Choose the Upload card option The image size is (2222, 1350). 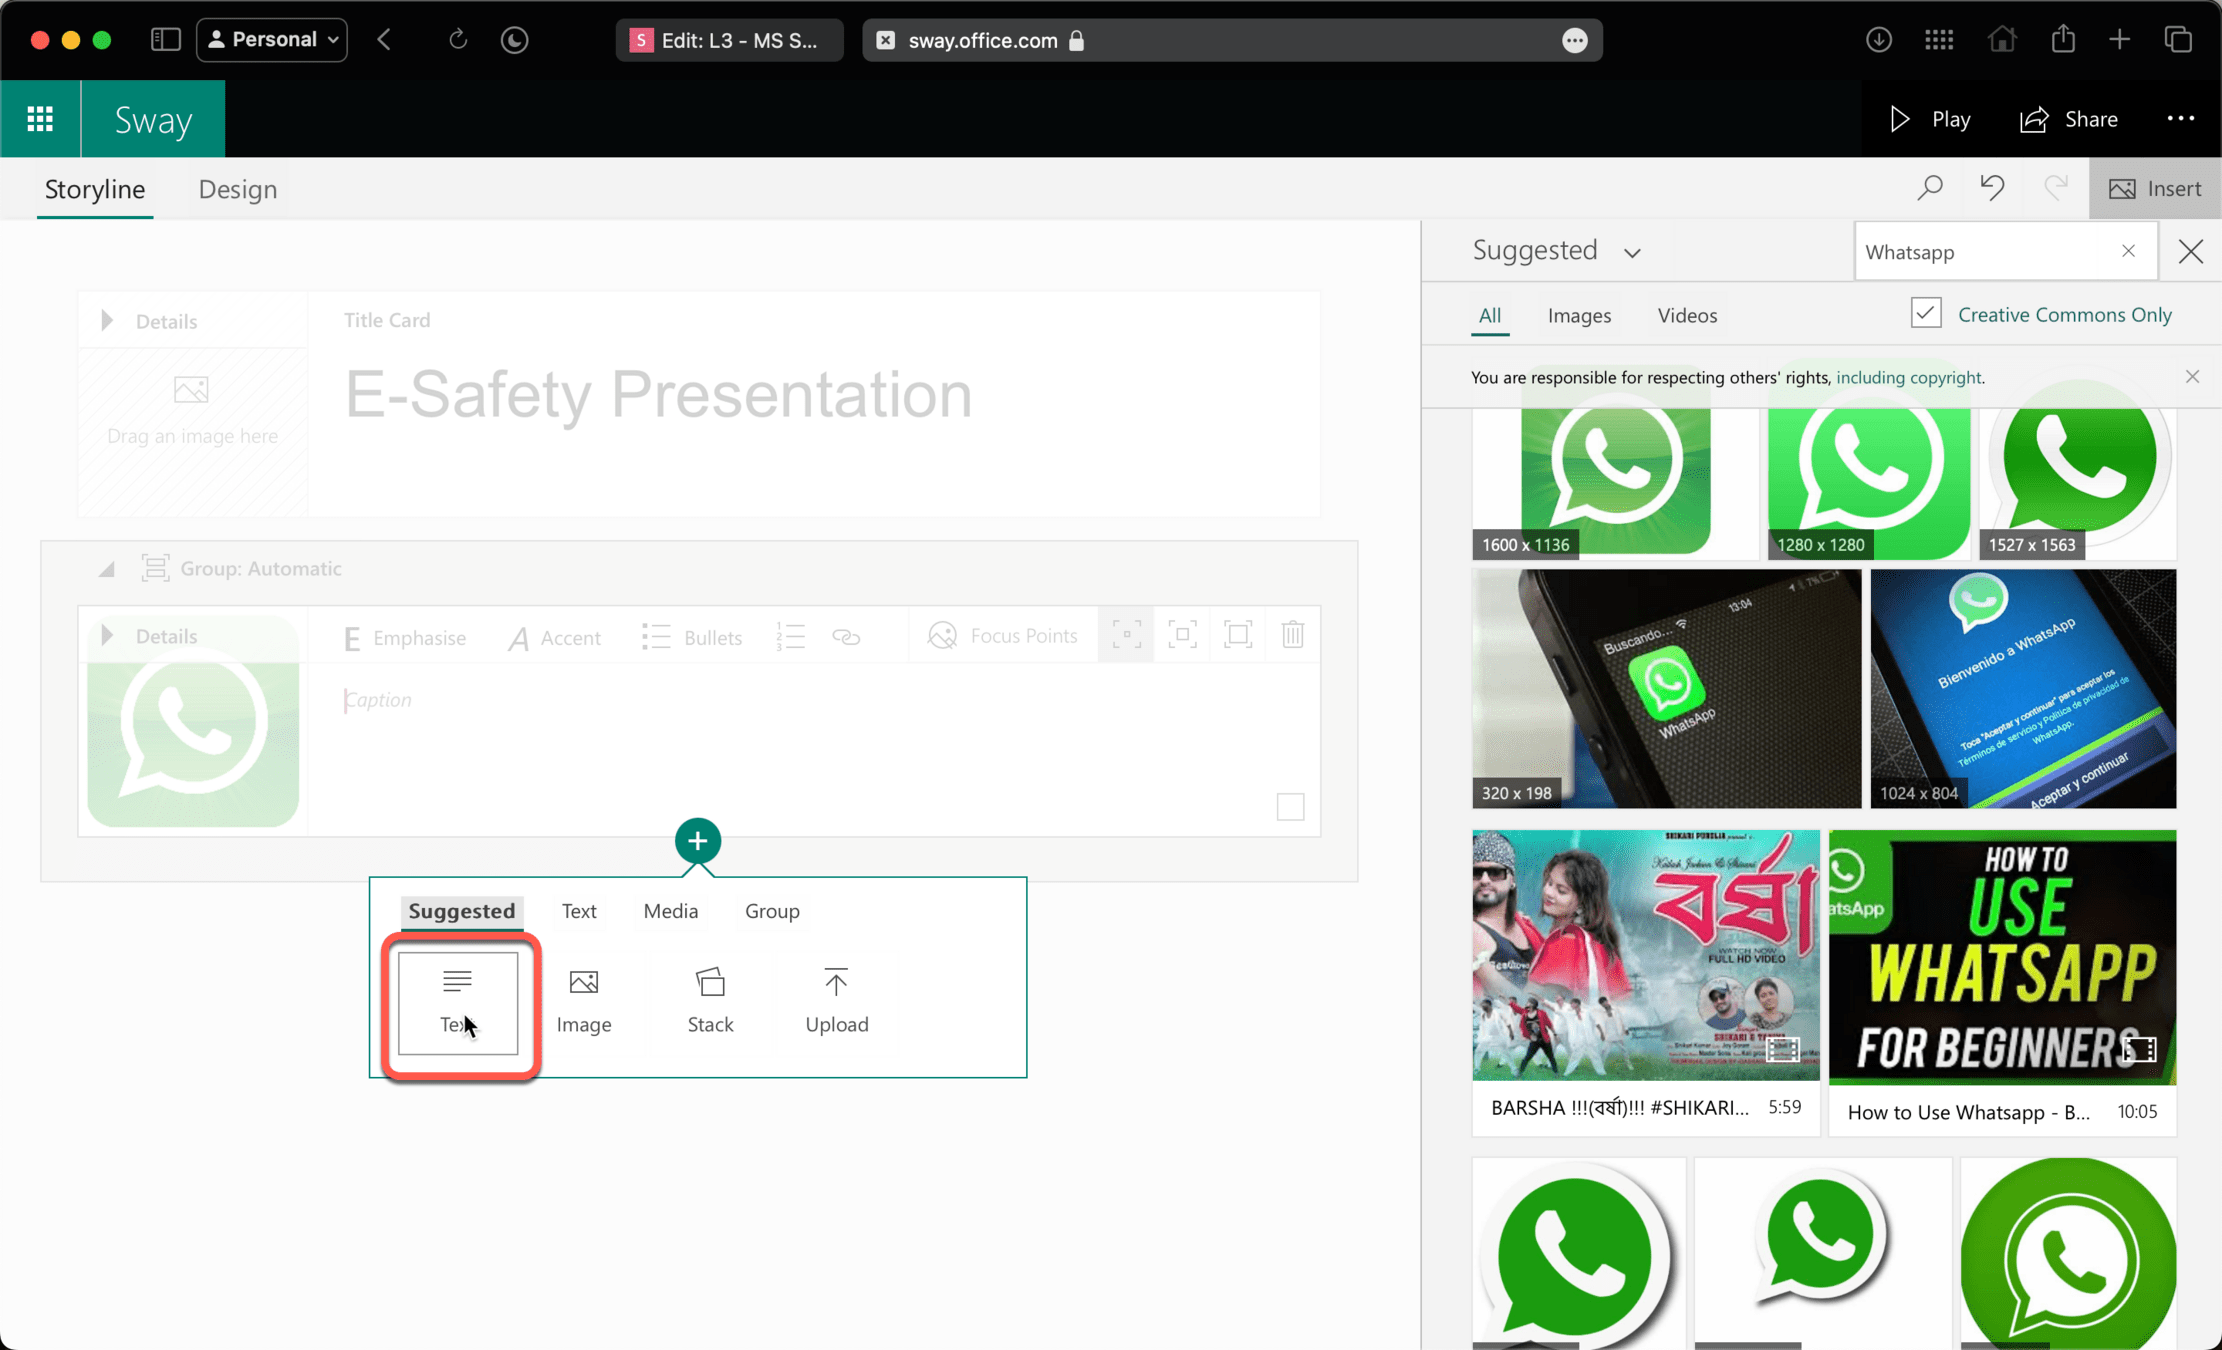836,999
